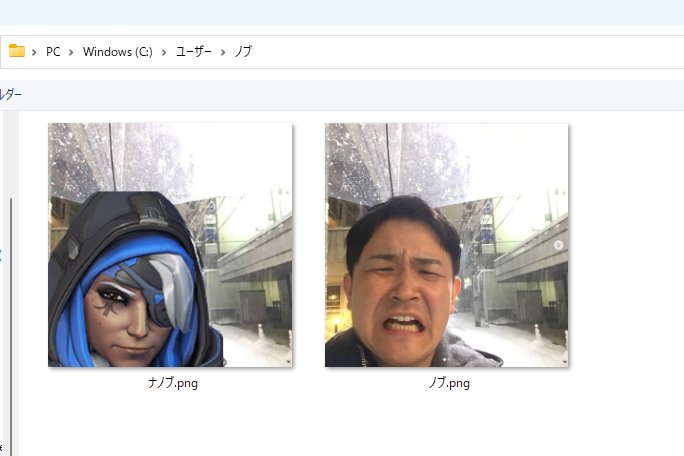Image resolution: width=684 pixels, height=456 pixels.
Task: Select the ノブ.png thumbnail image
Action: tap(447, 245)
